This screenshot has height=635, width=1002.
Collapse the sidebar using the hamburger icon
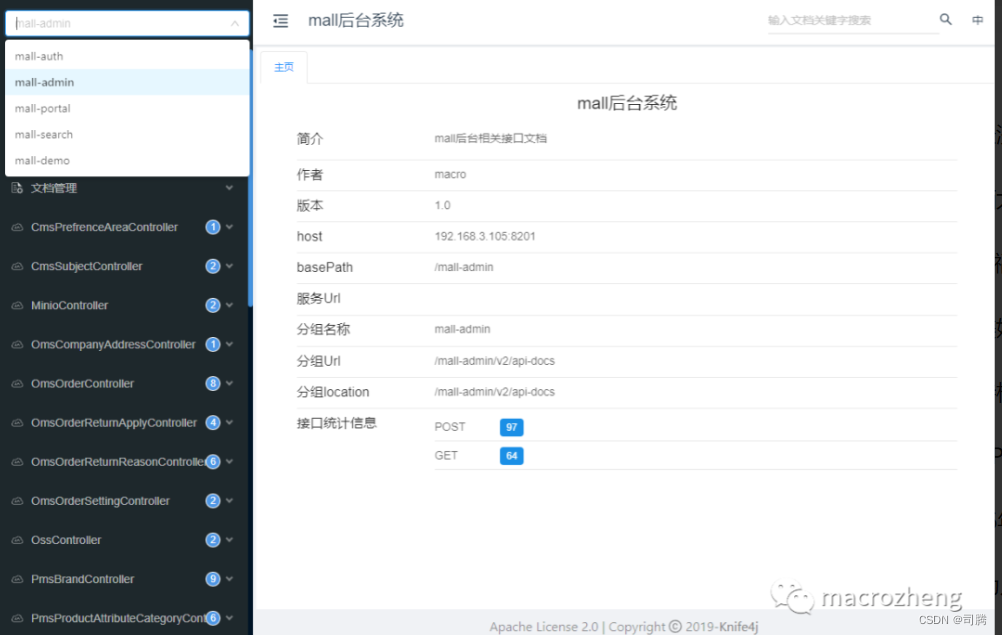coord(280,18)
